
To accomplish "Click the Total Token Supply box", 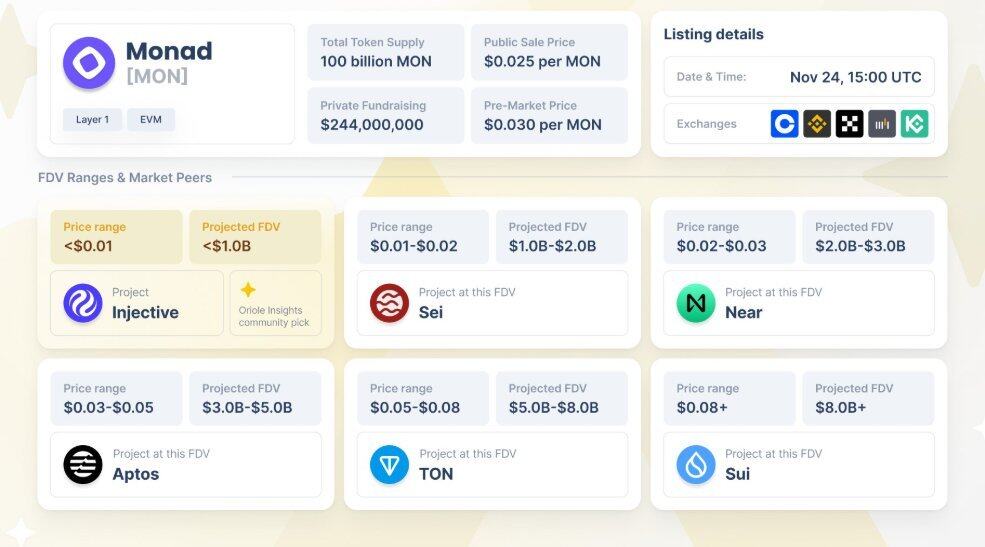I will point(385,53).
